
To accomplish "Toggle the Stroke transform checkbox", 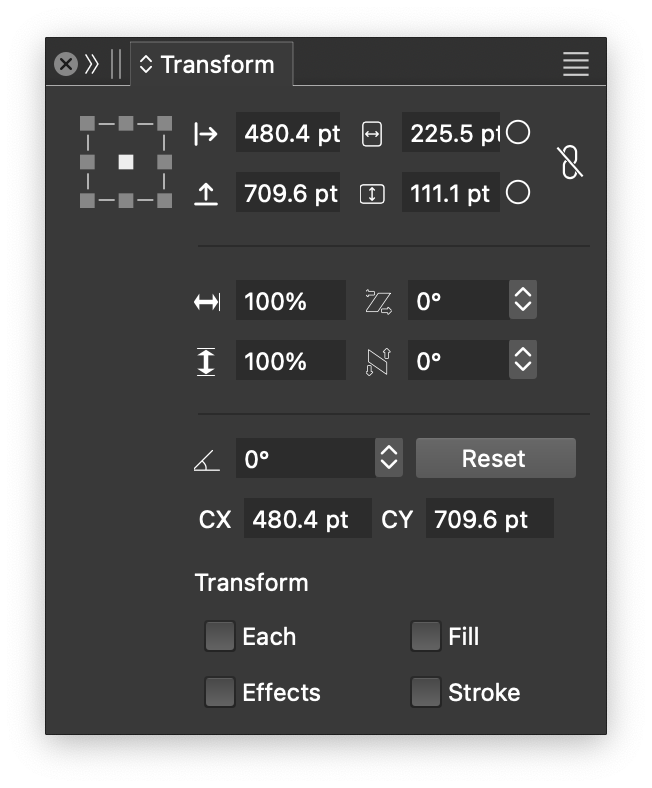I will 426,692.
